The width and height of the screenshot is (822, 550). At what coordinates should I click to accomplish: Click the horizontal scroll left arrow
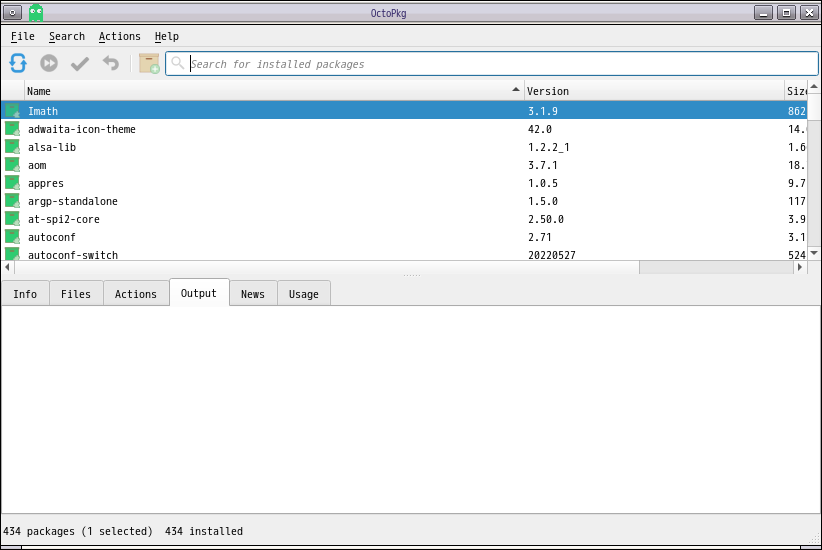[7, 267]
